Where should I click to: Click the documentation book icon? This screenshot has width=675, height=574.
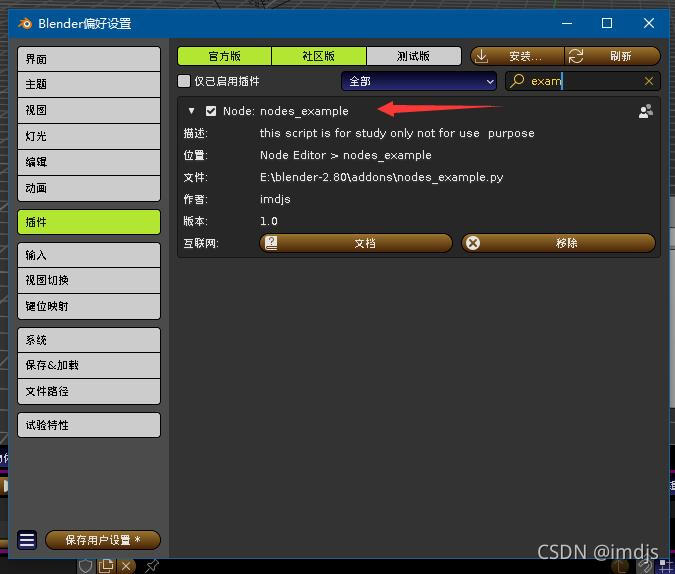click(x=271, y=243)
